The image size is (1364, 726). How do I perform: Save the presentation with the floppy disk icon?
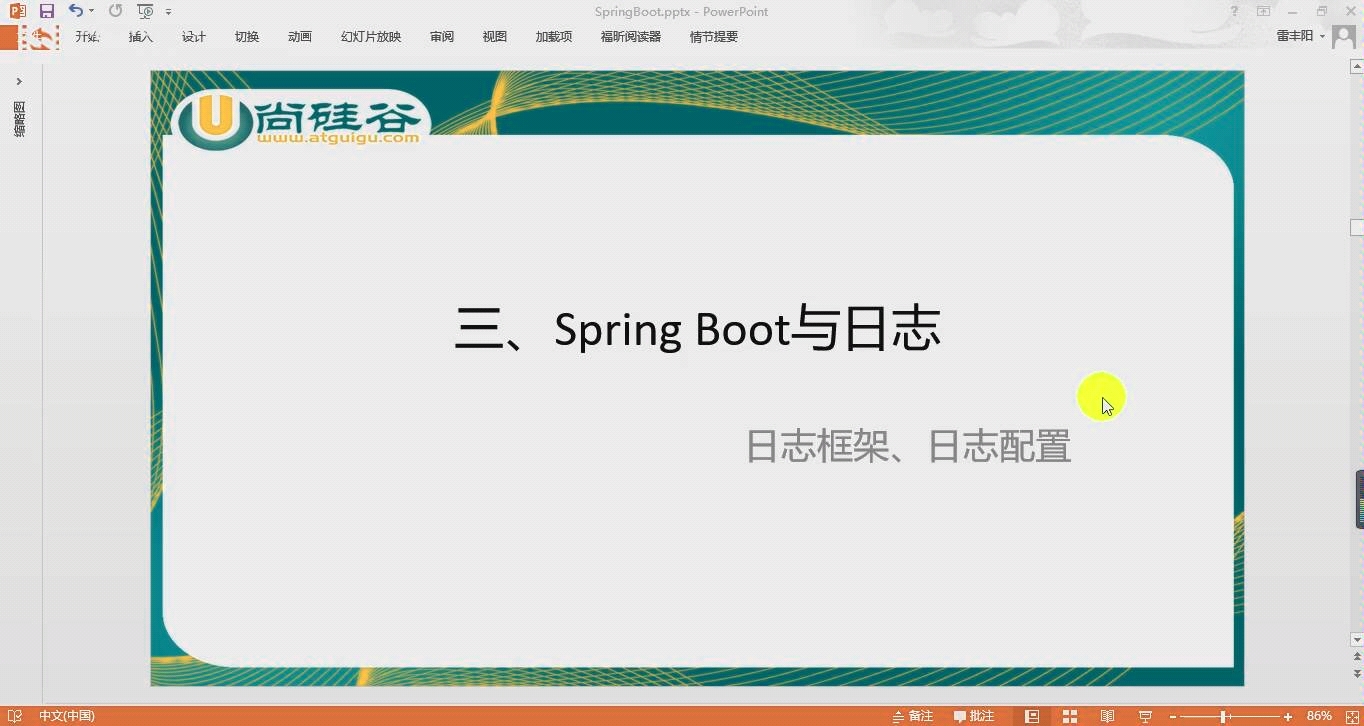(46, 11)
